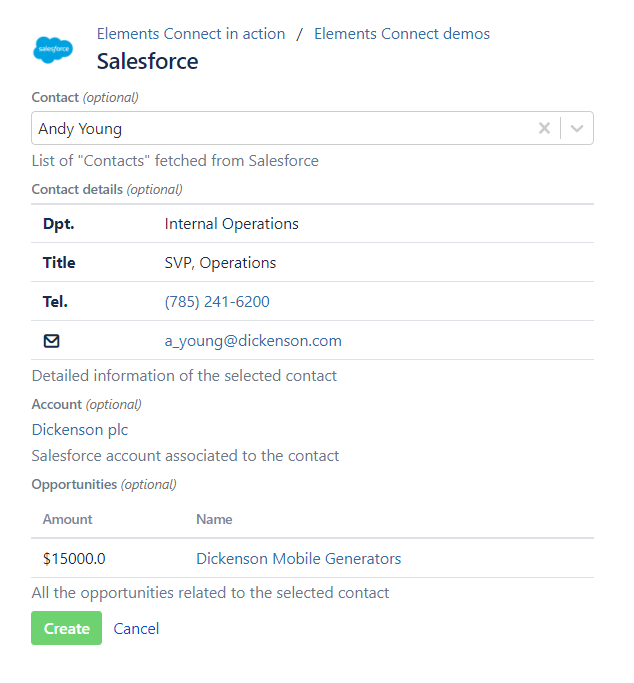Open the Elements Connect in action breadcrumb
The height and width of the screenshot is (683, 634).
191,34
